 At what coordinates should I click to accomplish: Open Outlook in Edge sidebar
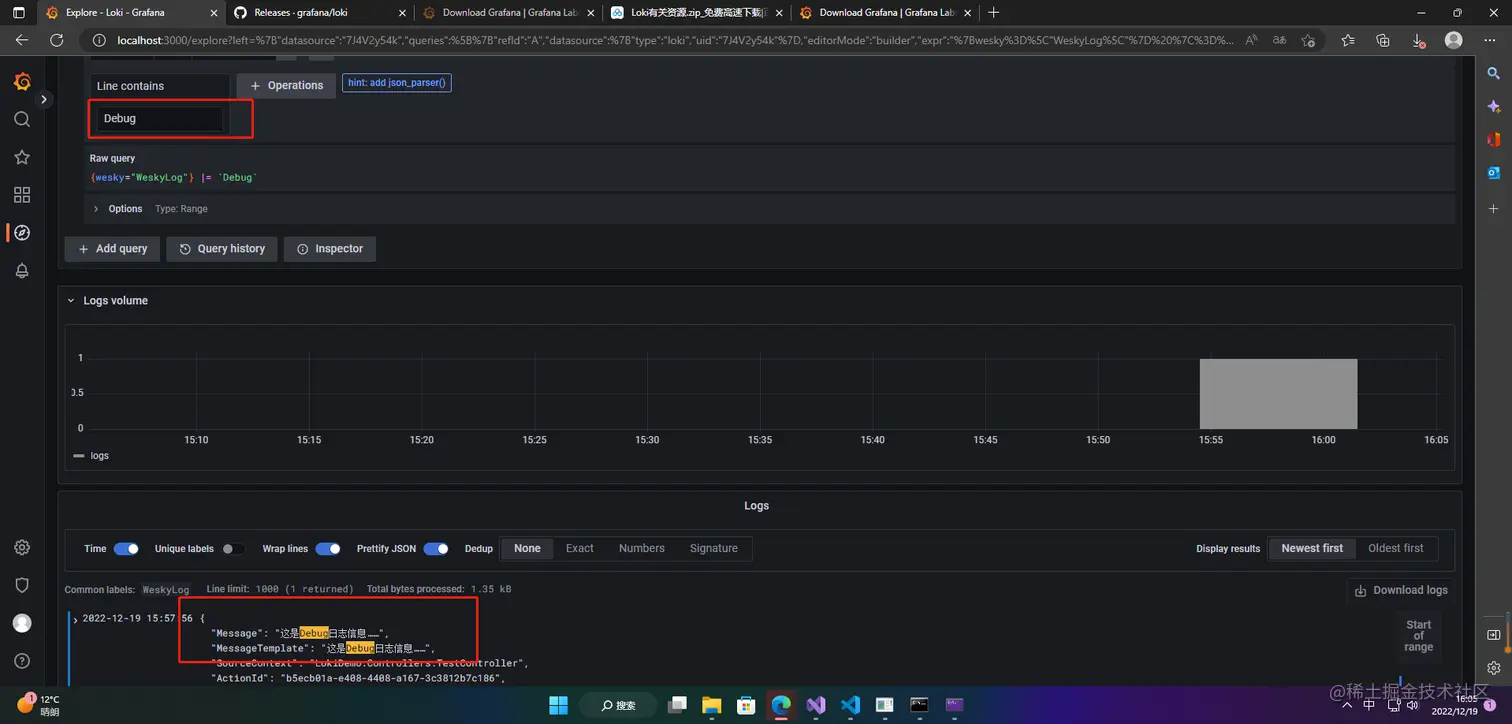coord(1493,173)
